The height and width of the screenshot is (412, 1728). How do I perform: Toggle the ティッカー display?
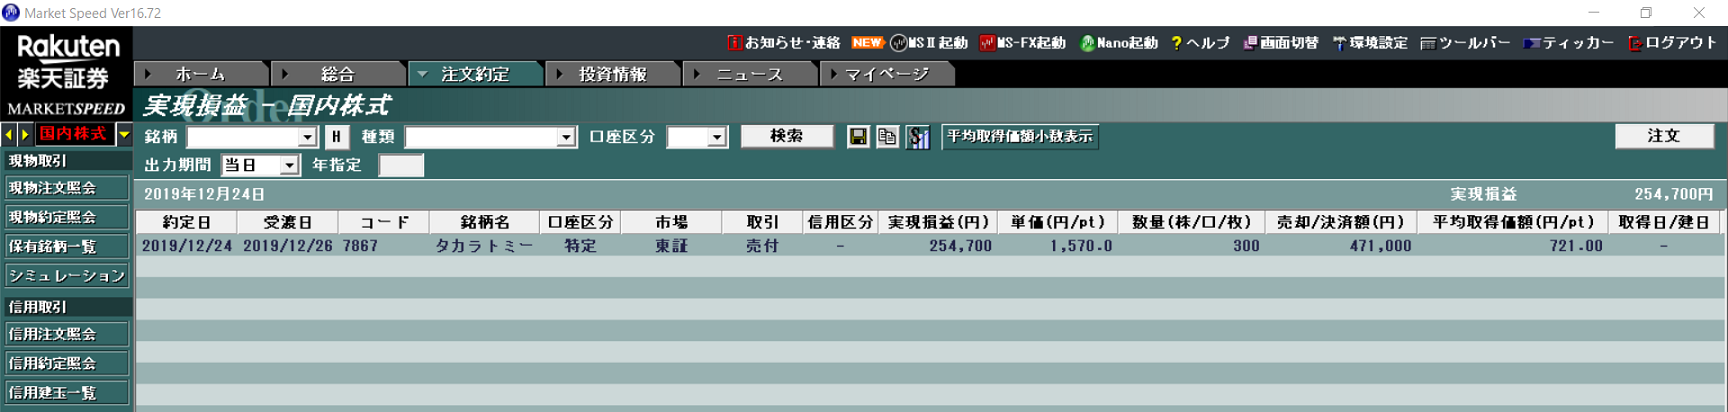pyautogui.click(x=1568, y=43)
